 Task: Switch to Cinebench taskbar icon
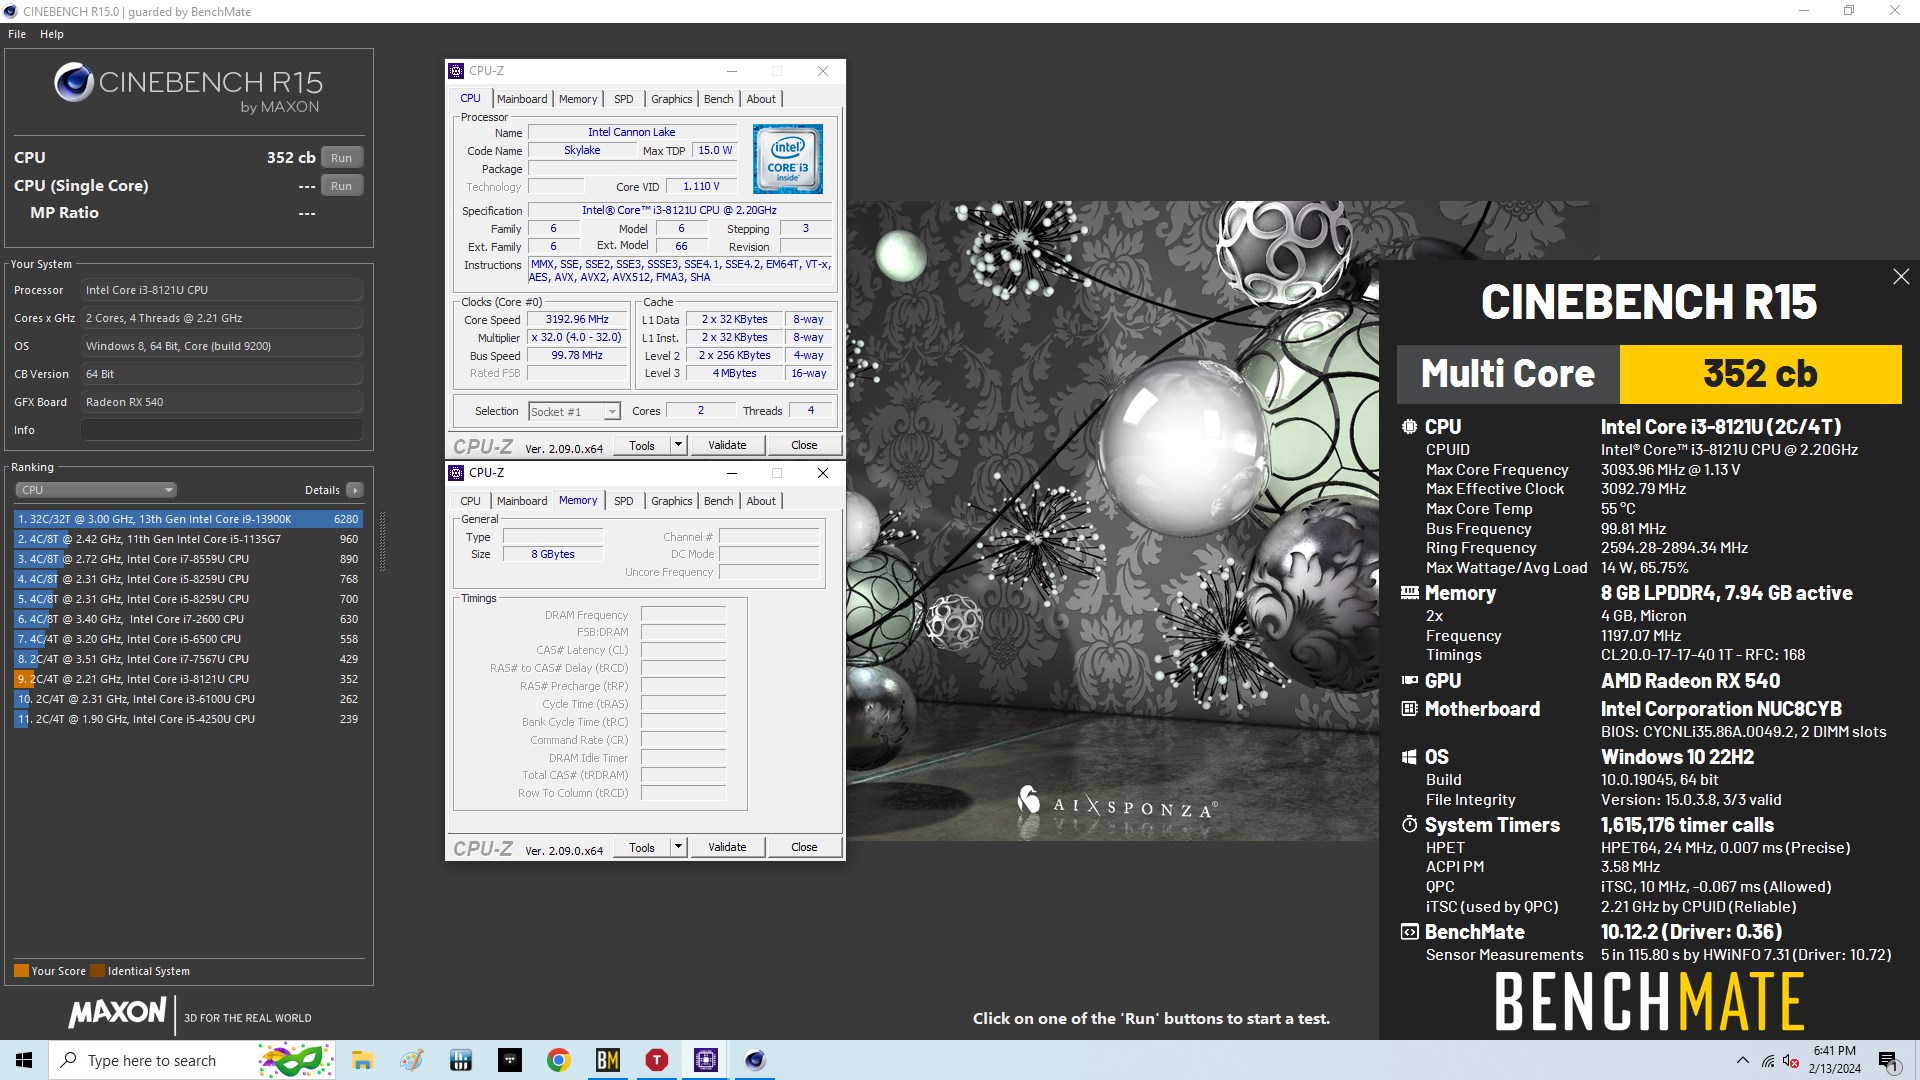pyautogui.click(x=755, y=1060)
